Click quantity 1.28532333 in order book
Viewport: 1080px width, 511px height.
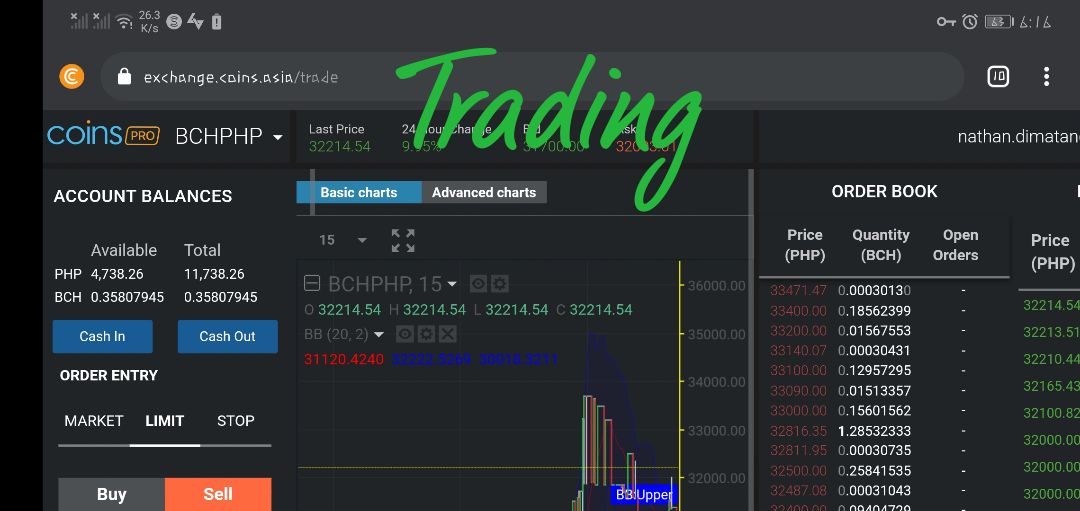[875, 431]
